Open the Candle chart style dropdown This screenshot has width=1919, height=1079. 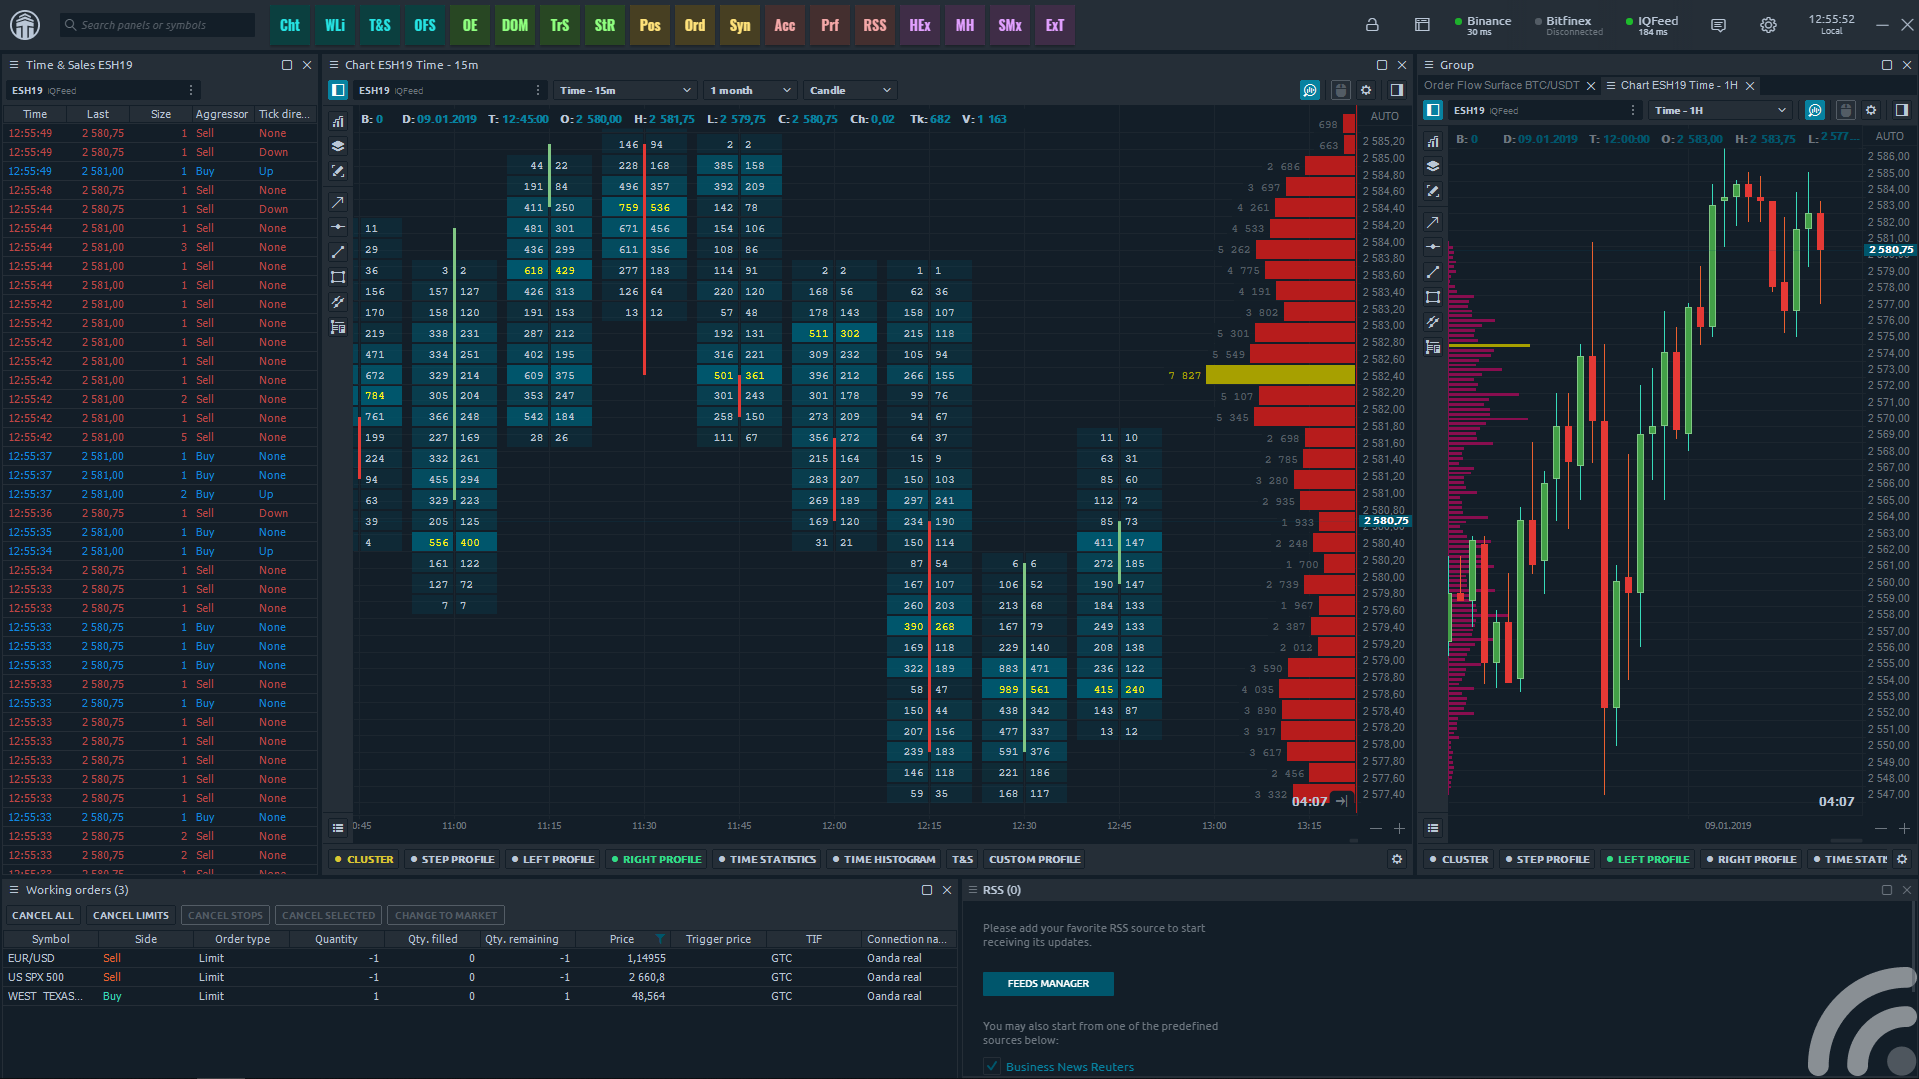point(849,90)
